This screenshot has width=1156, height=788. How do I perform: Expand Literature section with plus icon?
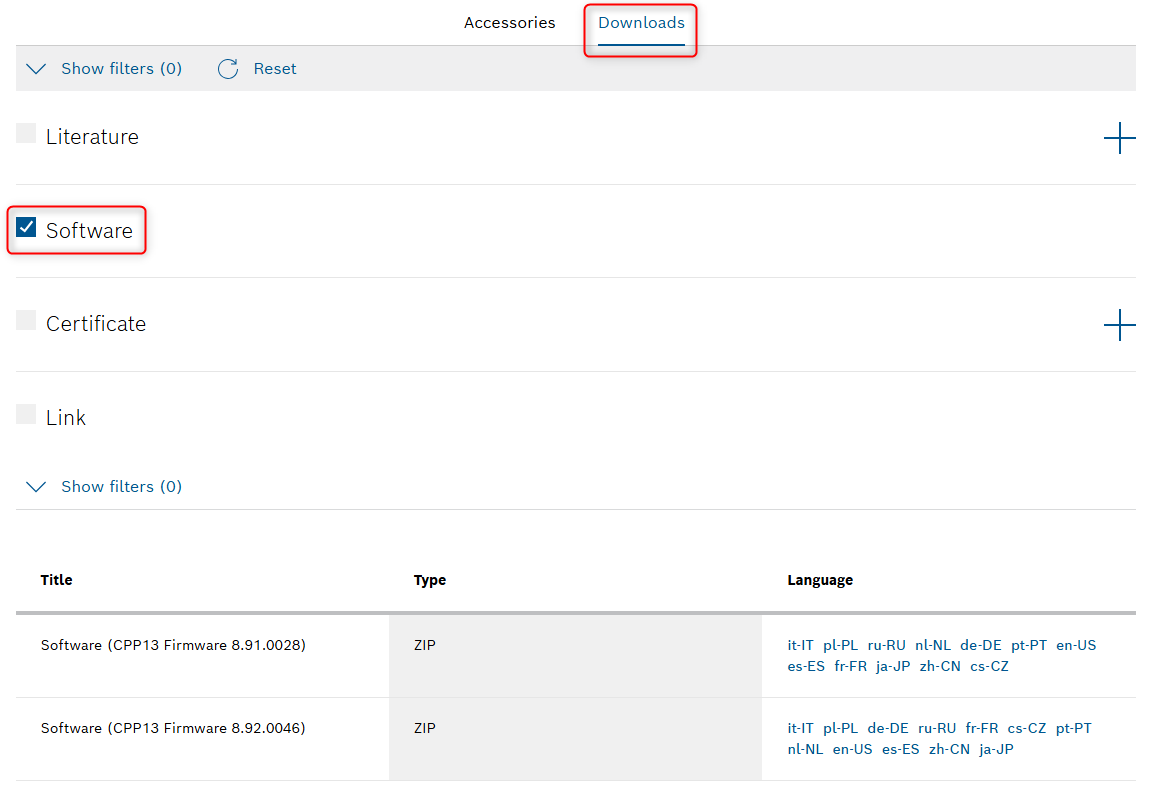(1119, 138)
